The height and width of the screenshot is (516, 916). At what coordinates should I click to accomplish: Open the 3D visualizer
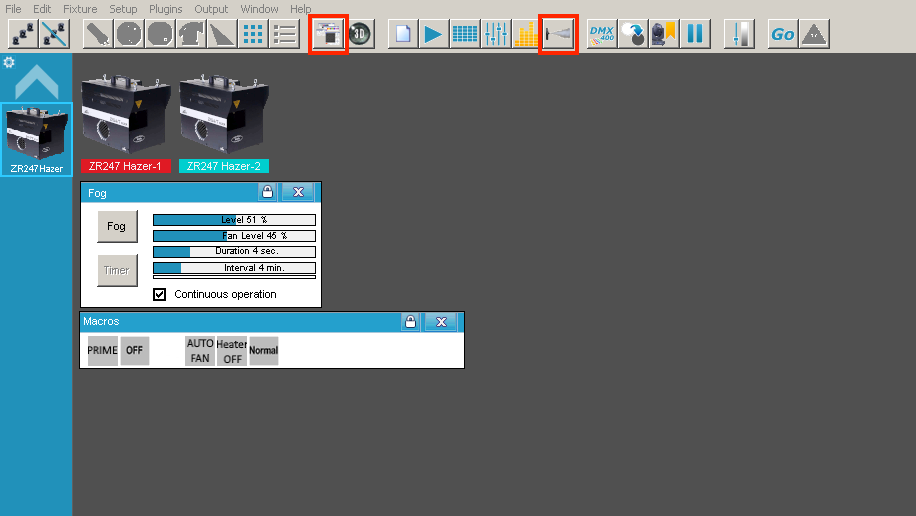coord(360,34)
